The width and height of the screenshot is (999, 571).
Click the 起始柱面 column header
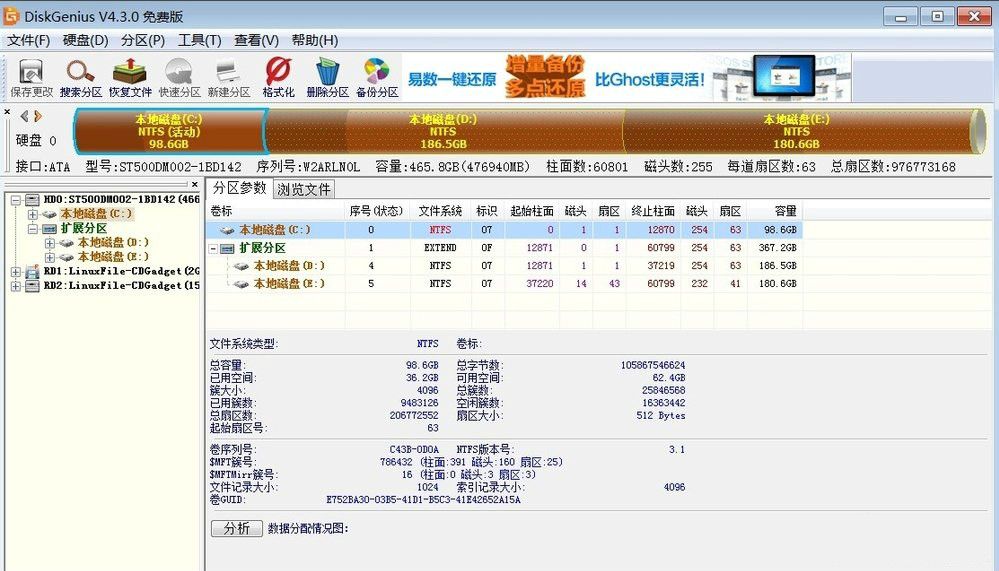coord(532,211)
